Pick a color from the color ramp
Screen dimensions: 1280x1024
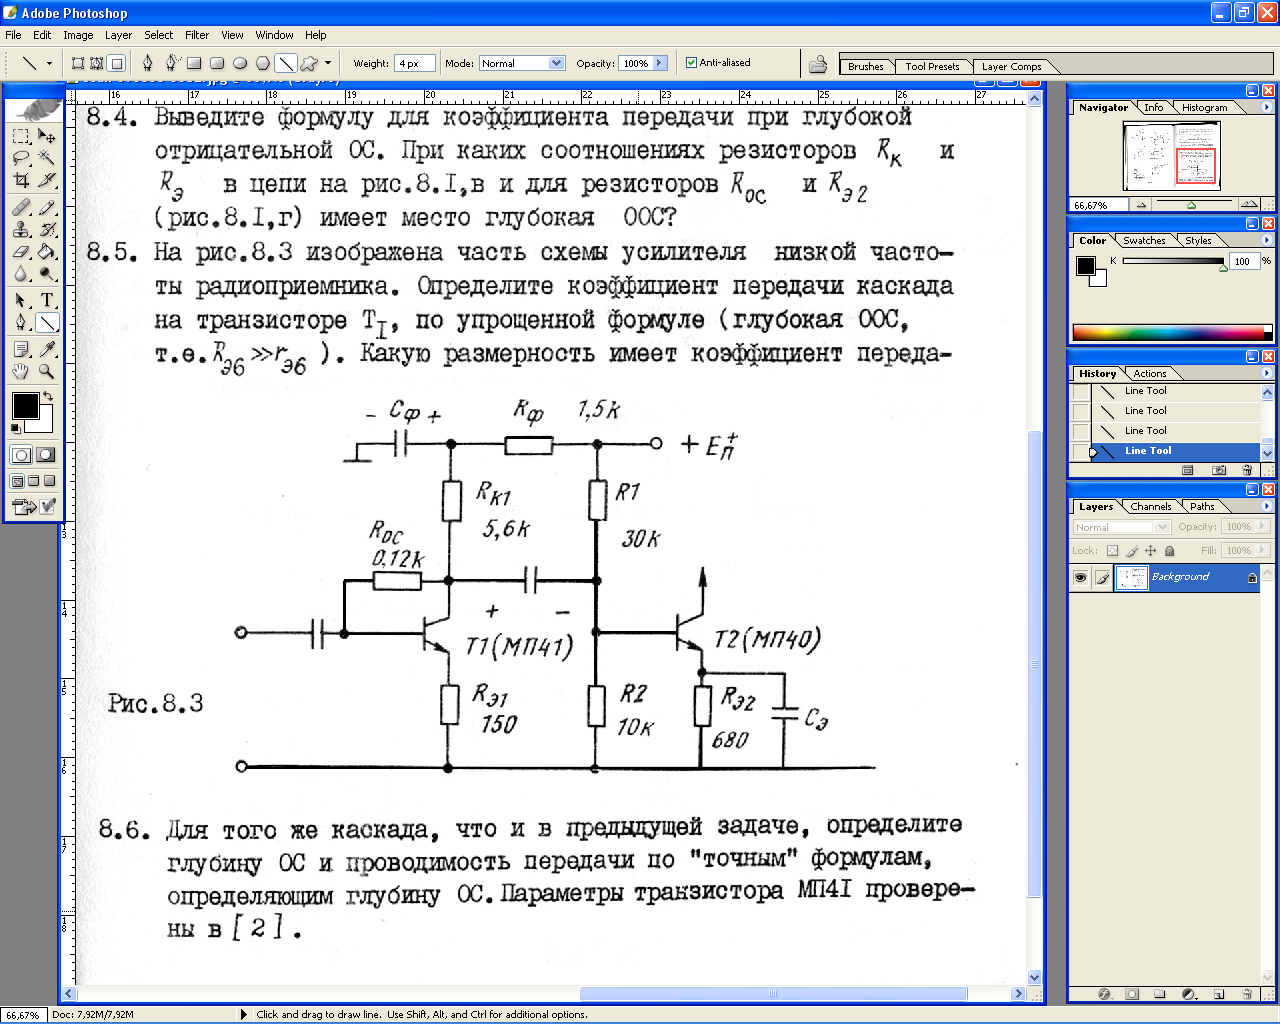point(1171,332)
